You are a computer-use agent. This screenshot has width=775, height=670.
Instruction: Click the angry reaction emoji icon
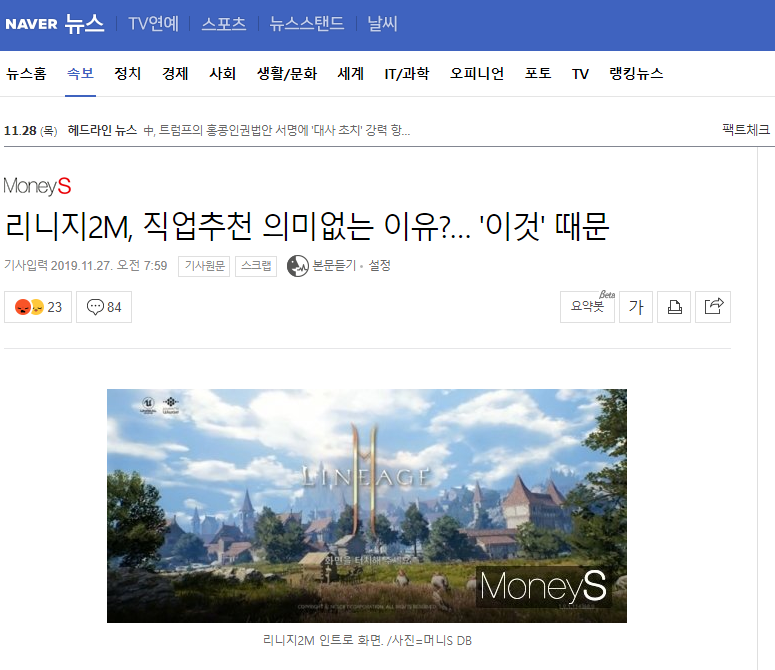pos(23,307)
